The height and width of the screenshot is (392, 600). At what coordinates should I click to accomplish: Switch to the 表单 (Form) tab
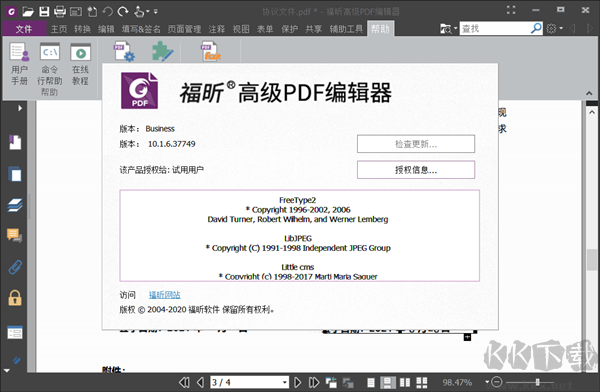pyautogui.click(x=265, y=29)
